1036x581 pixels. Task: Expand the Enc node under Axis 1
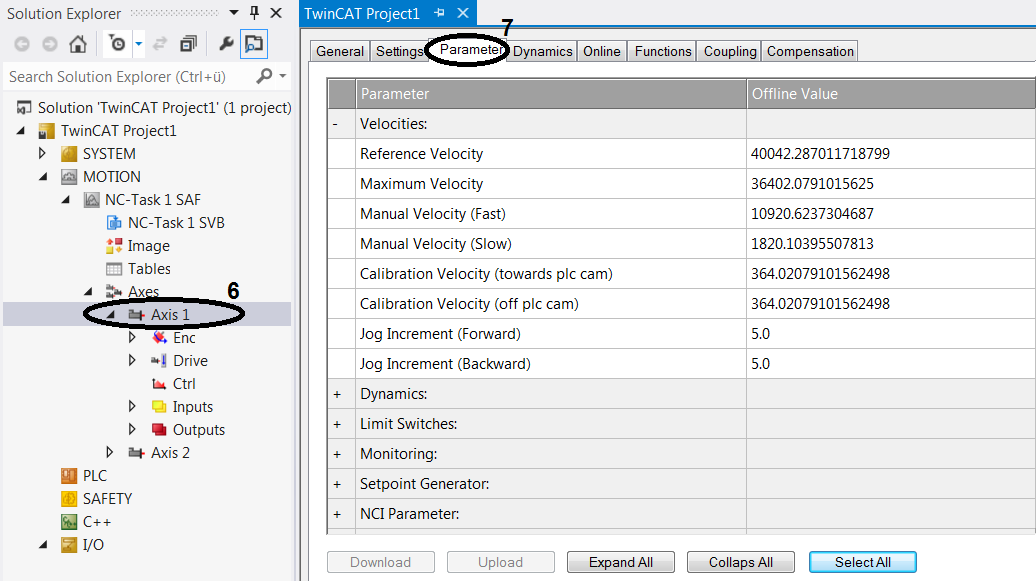[132, 338]
